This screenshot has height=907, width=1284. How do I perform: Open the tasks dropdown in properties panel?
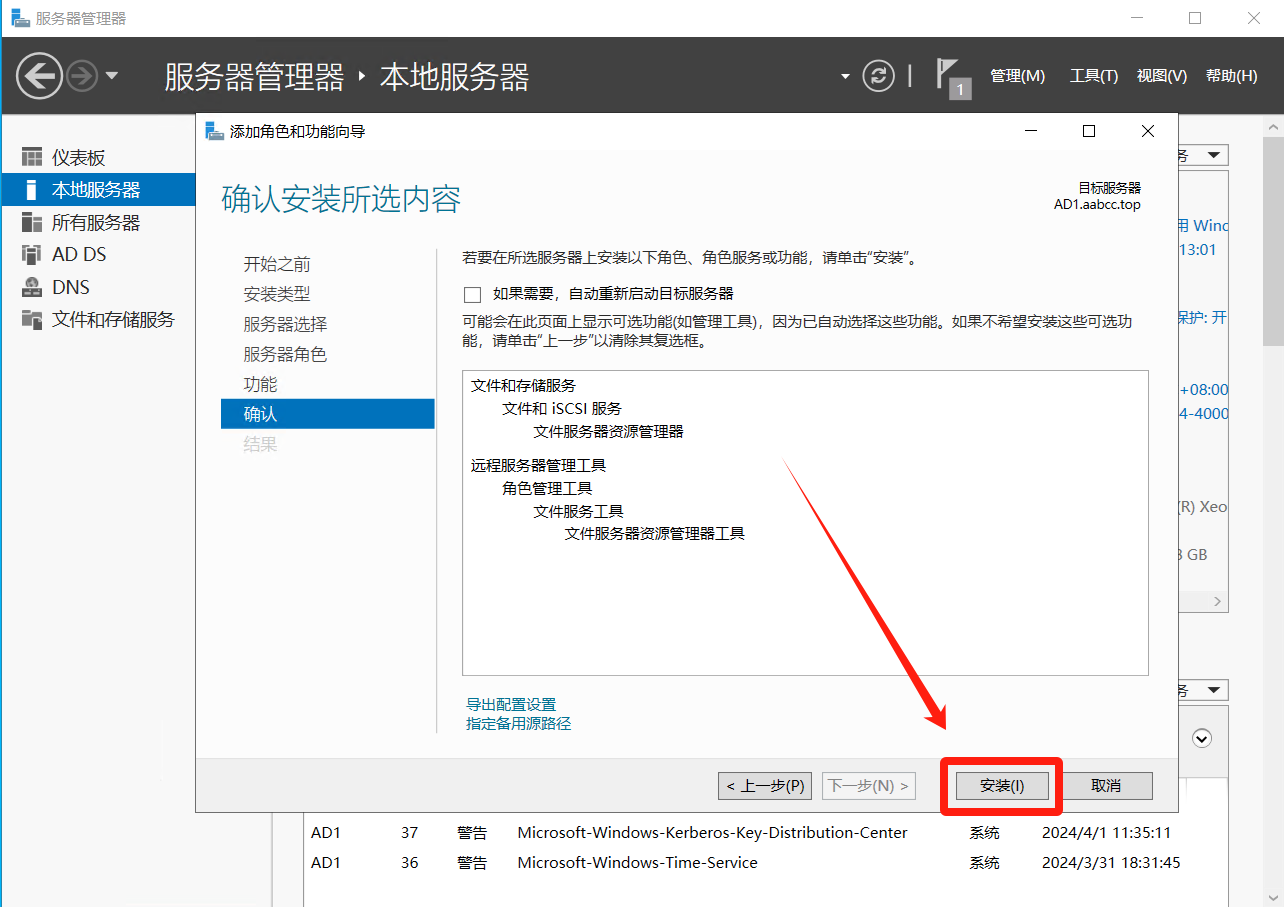(x=1214, y=156)
